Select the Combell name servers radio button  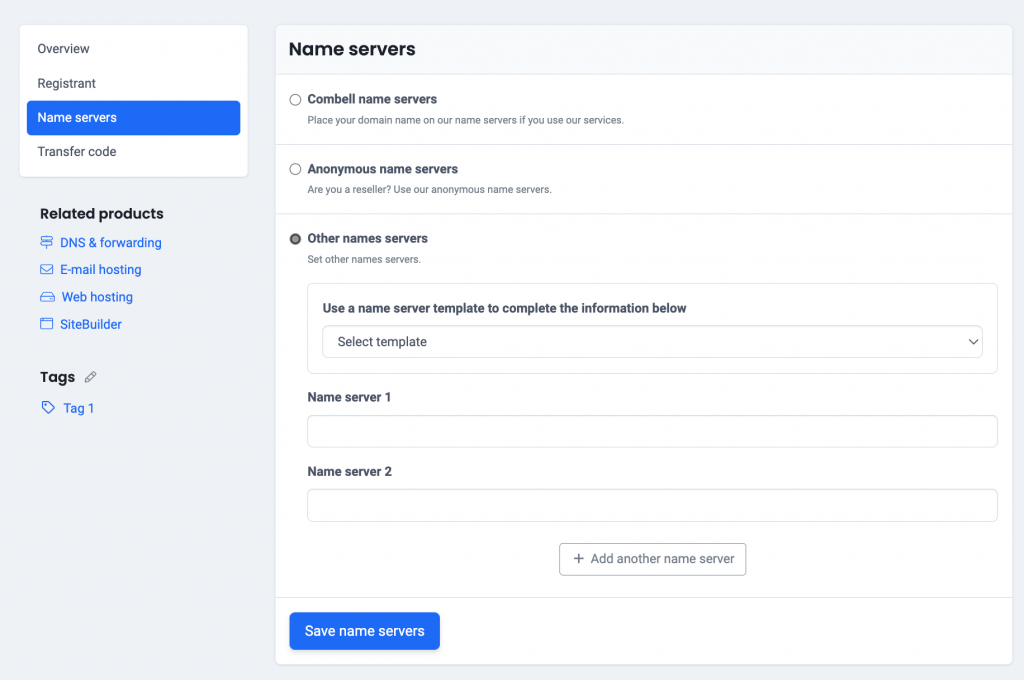[295, 100]
